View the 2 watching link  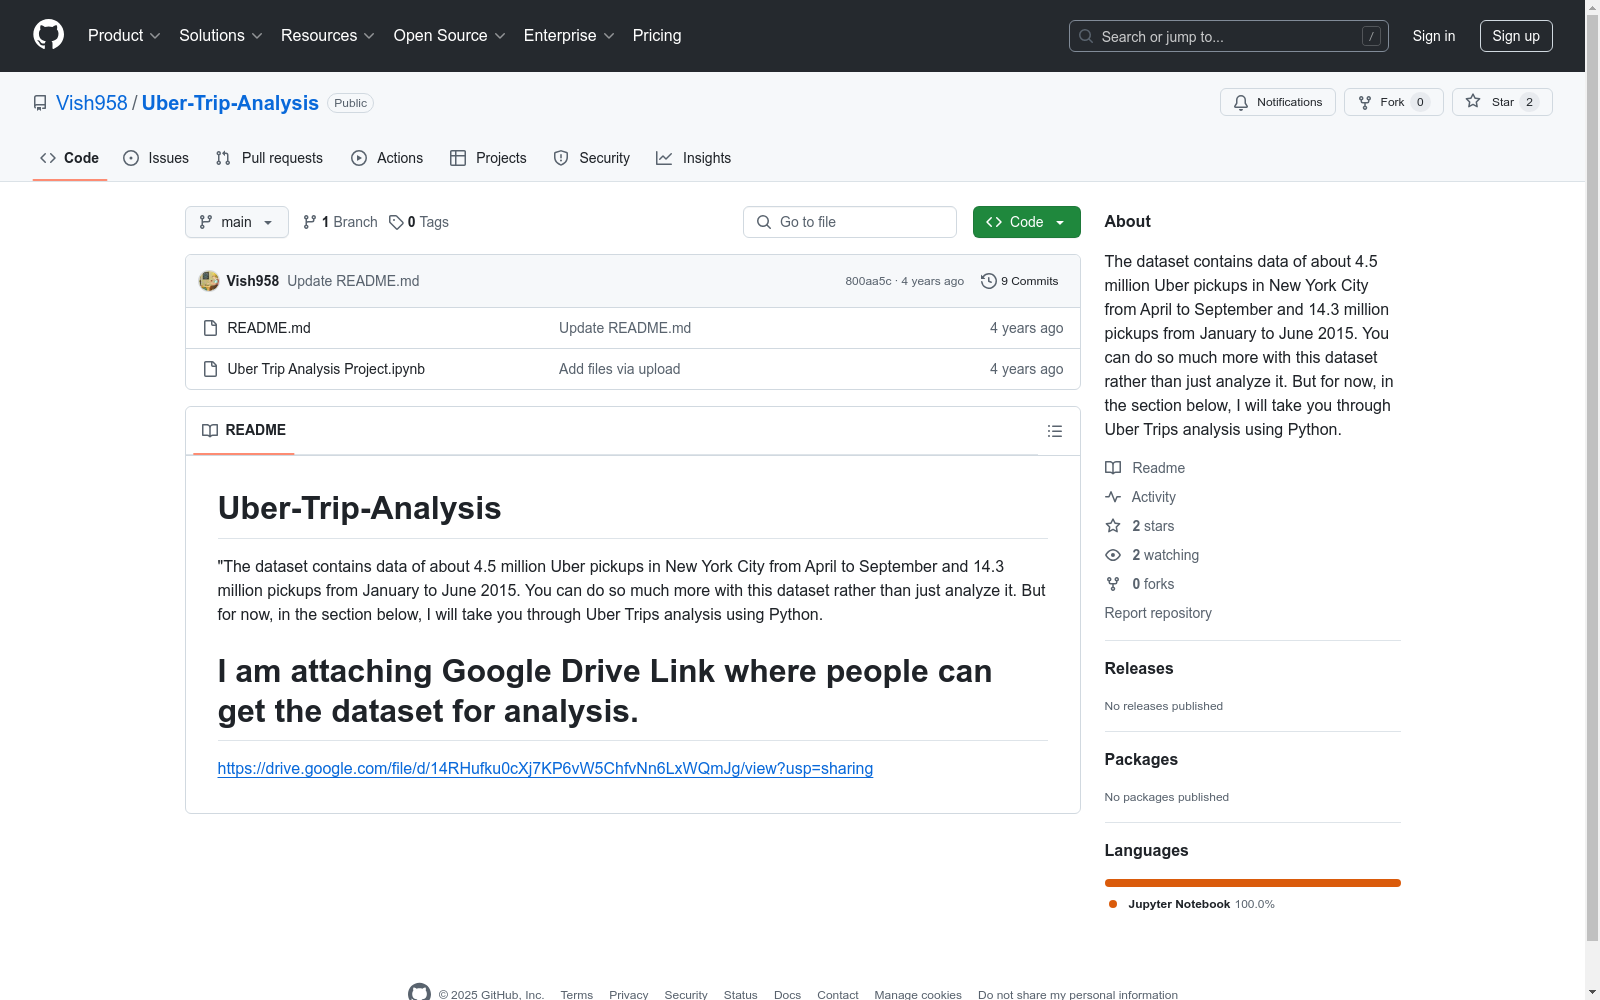[x=1152, y=555]
